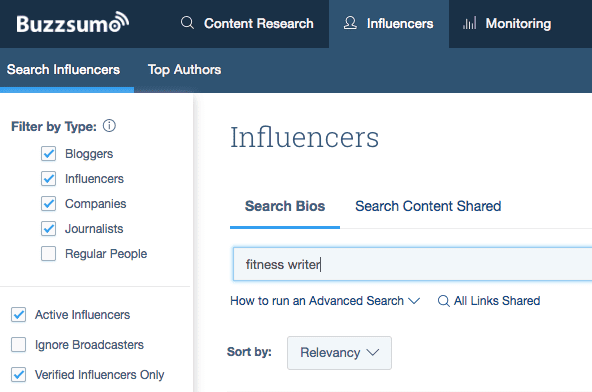Expand How to run an Advanced Search
The image size is (592, 392).
pyautogui.click(x=325, y=301)
